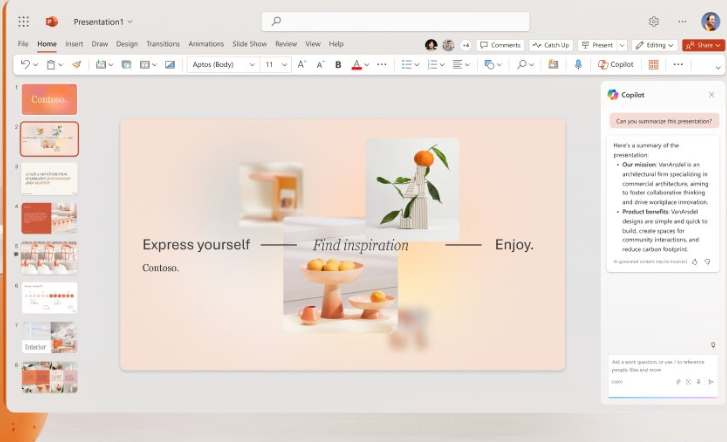Viewport: 727px width, 442px height.
Task: Click the Comments button
Action: point(500,45)
